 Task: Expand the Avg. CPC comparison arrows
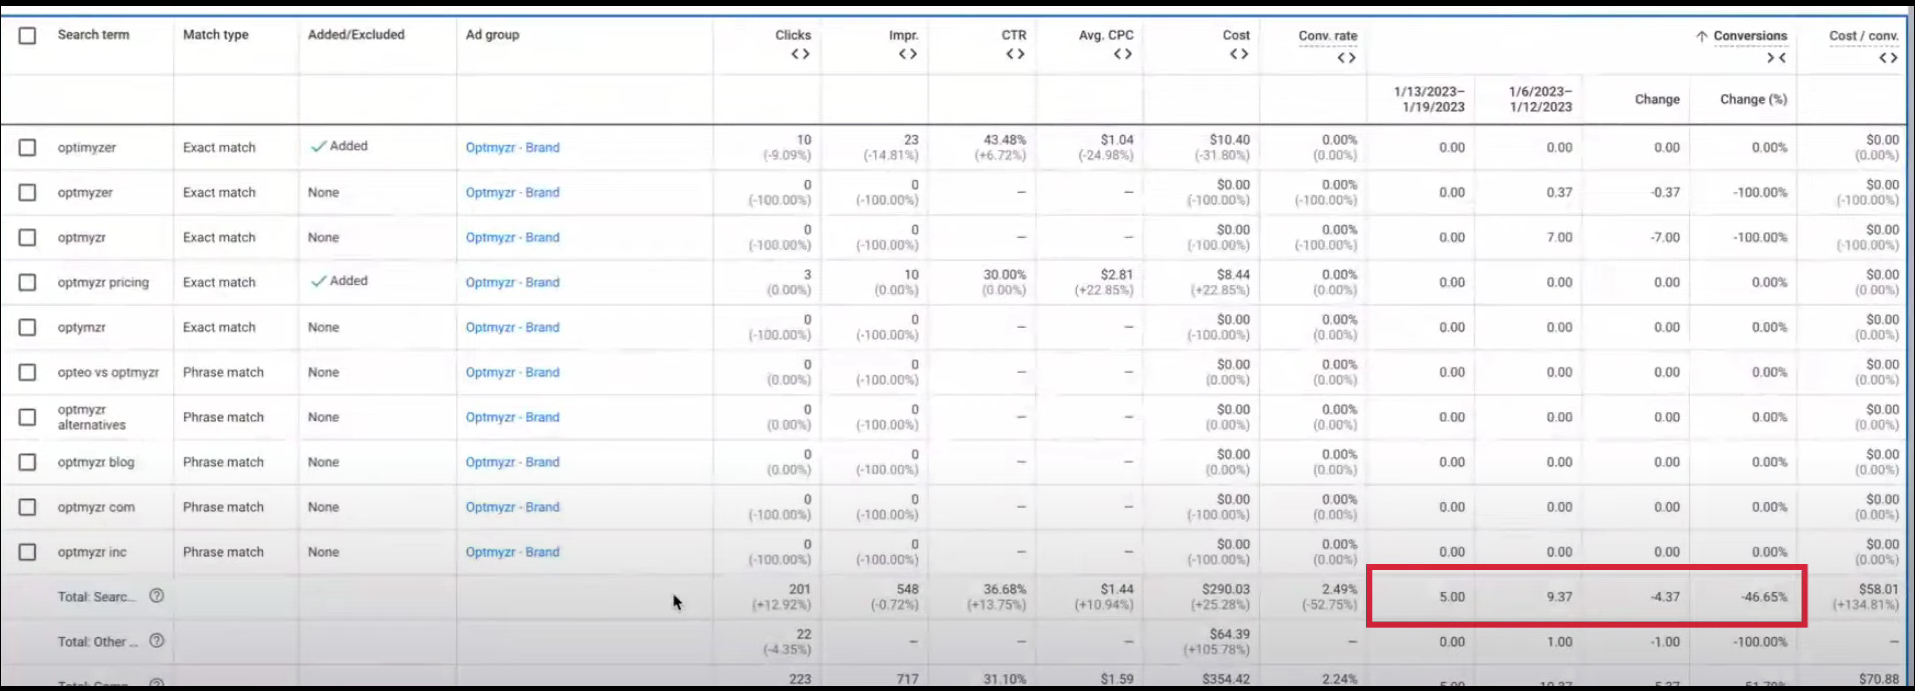tap(1123, 54)
